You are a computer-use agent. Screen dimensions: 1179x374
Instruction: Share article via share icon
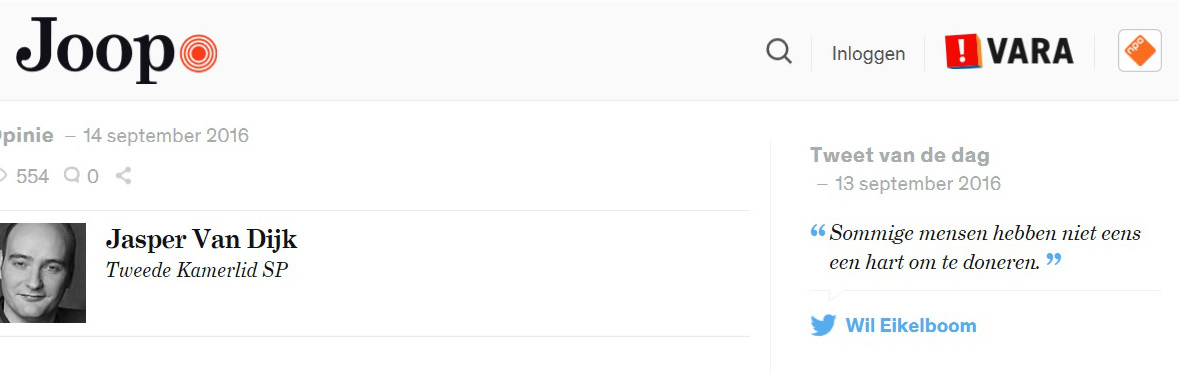[x=123, y=176]
